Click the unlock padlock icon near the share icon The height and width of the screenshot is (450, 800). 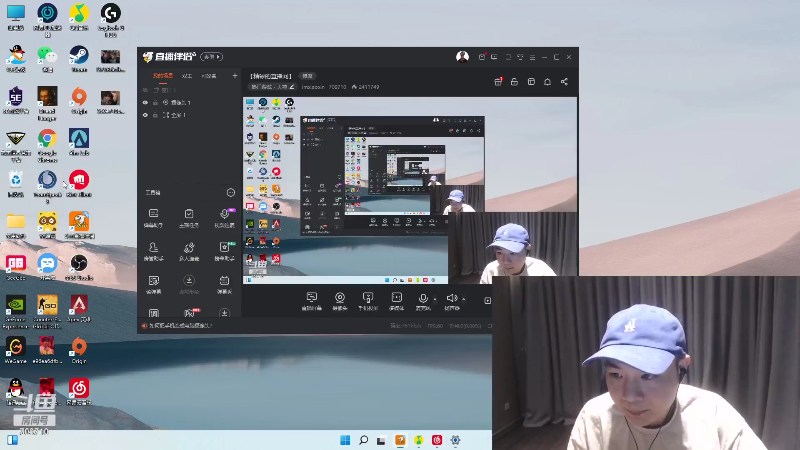(x=514, y=82)
